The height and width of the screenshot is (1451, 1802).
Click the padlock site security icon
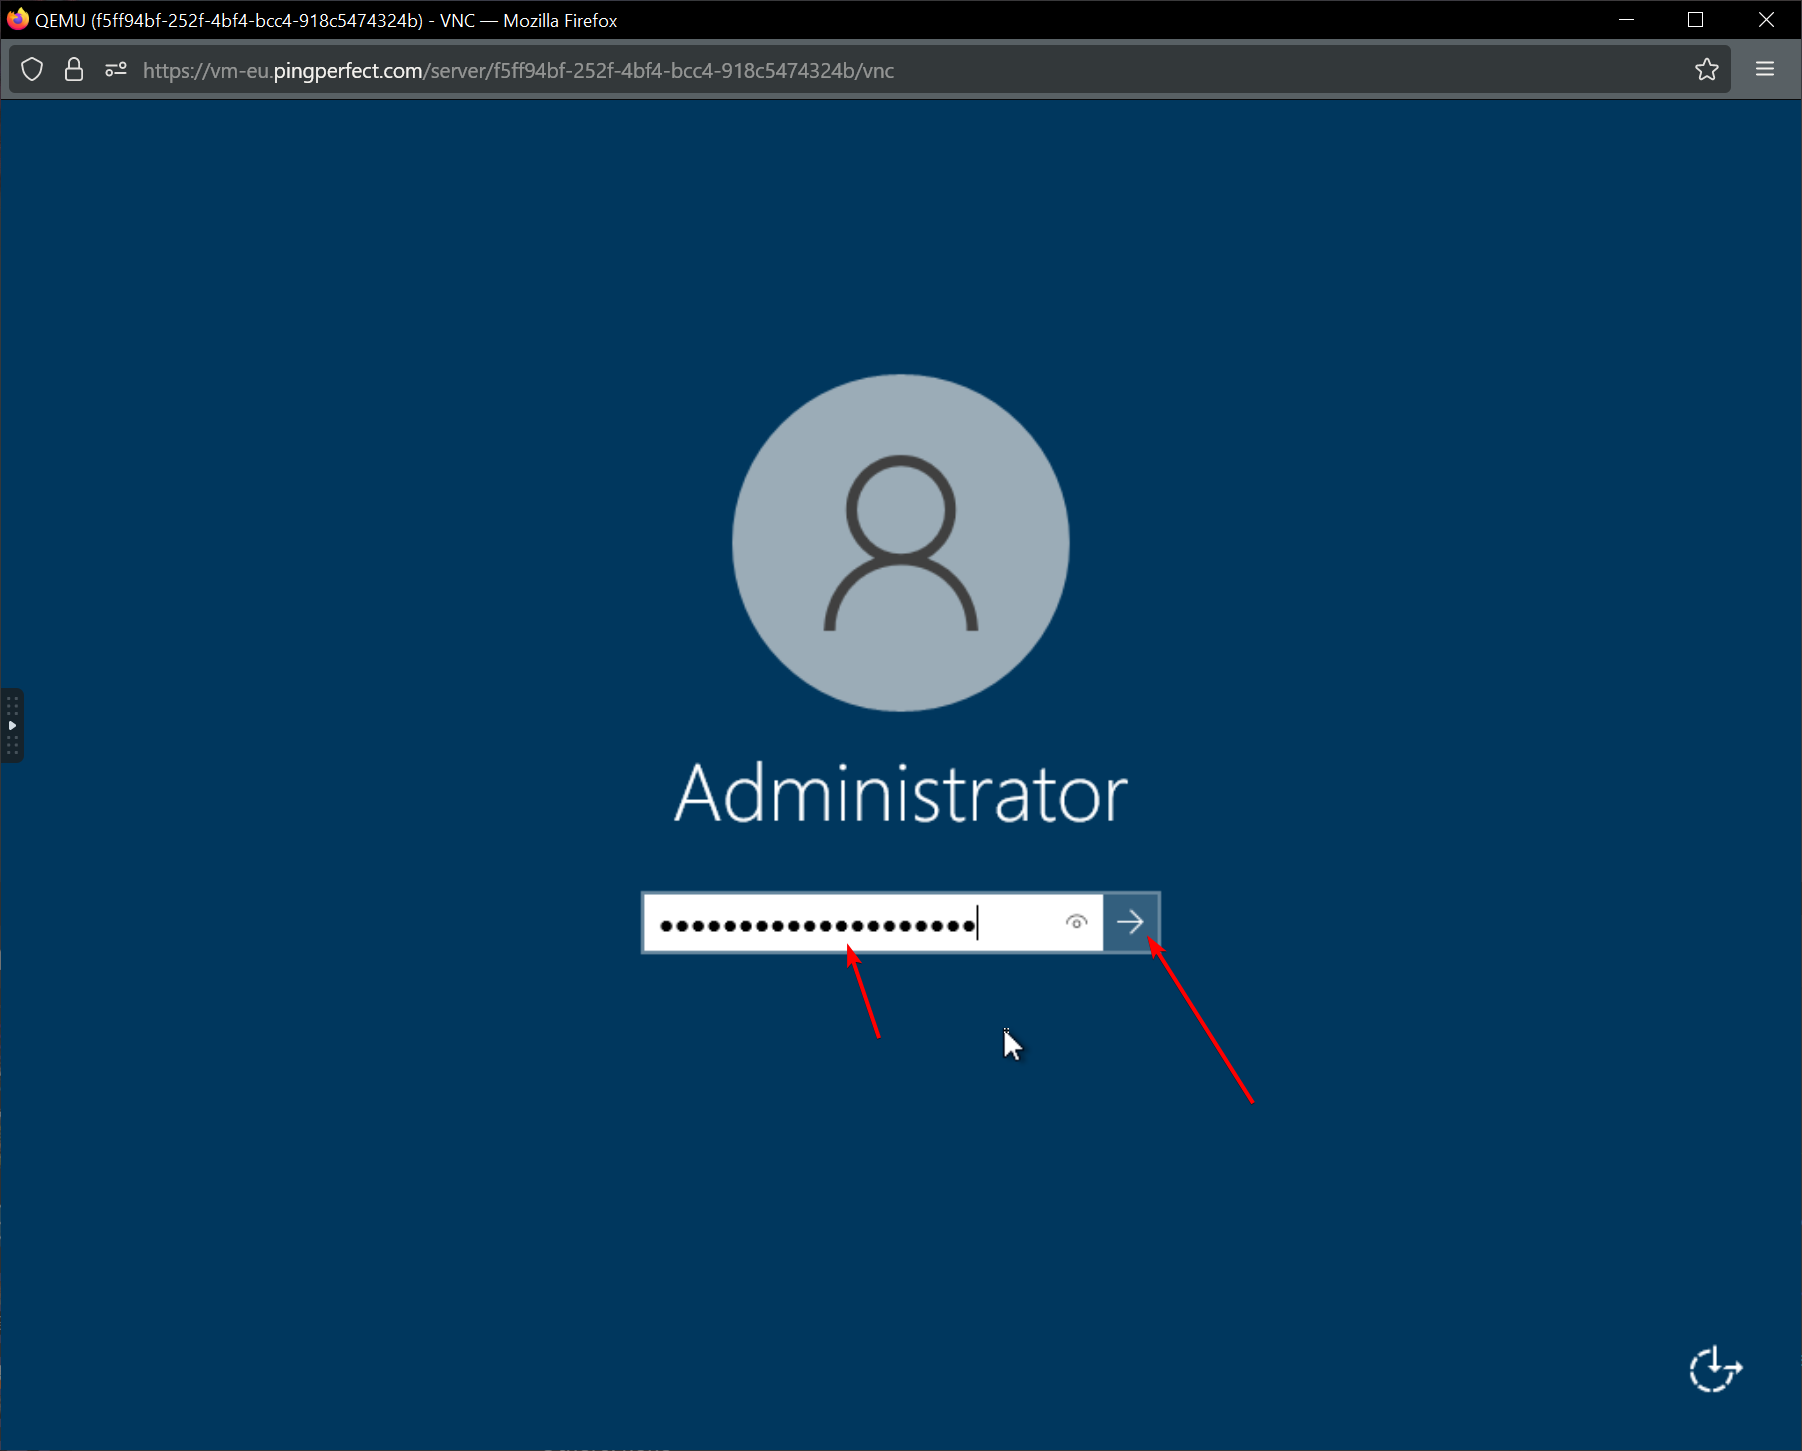73,70
